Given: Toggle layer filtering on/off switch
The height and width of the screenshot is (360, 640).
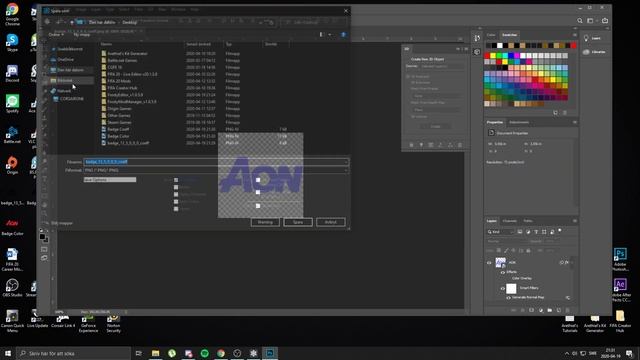Looking at the screenshot, I should 560,231.
